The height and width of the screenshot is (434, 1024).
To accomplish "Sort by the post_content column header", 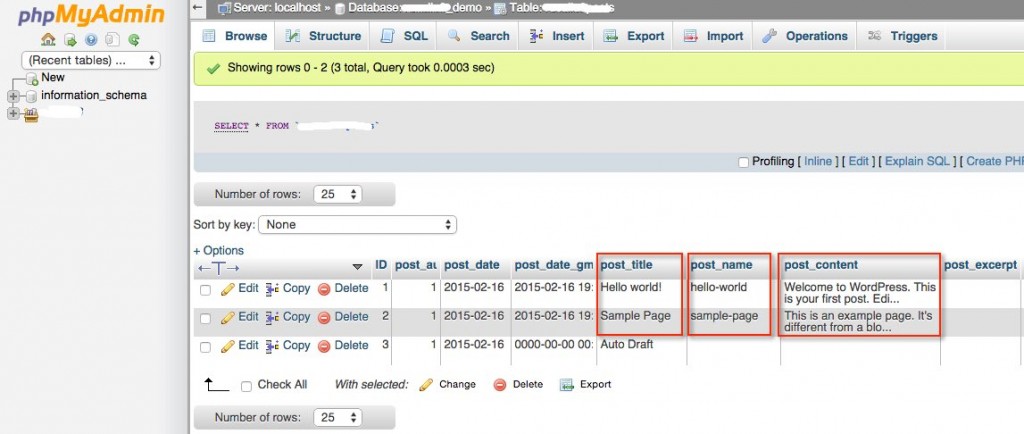I will [821, 265].
